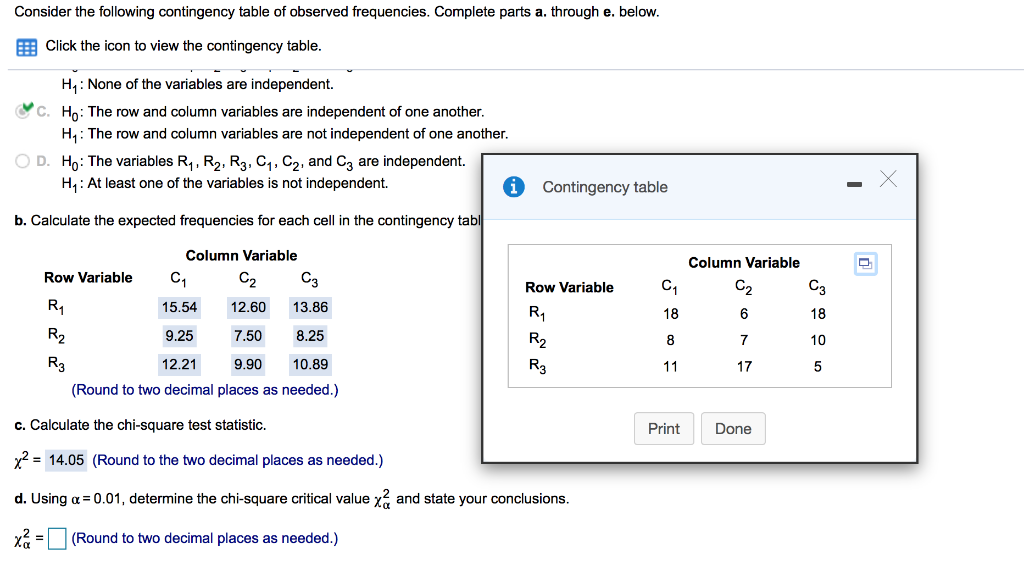The width and height of the screenshot is (1024, 565).
Task: Select radio option C hypotheses
Action: point(24,111)
